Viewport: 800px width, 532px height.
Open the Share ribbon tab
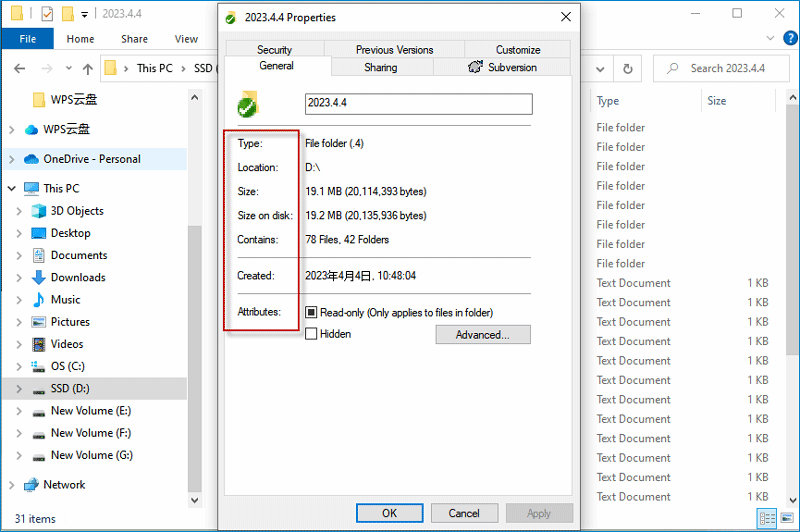[x=134, y=39]
